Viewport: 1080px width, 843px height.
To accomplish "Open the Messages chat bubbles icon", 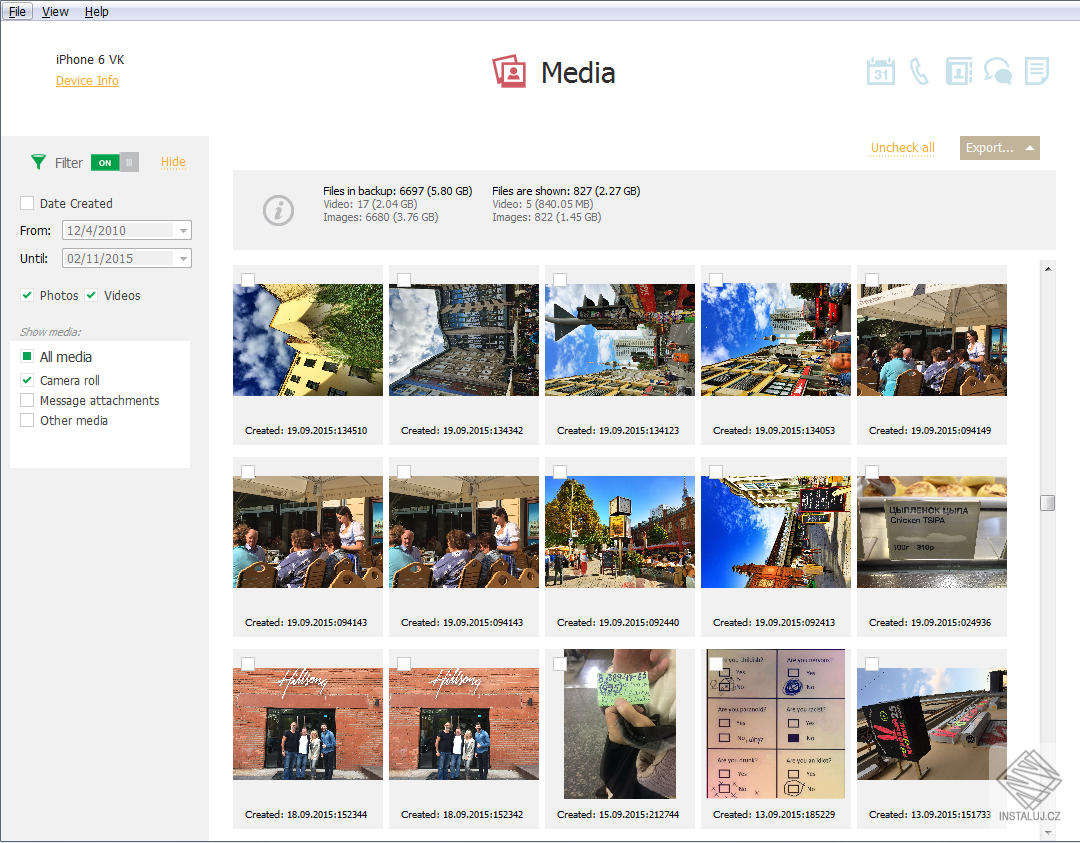I will click(997, 71).
